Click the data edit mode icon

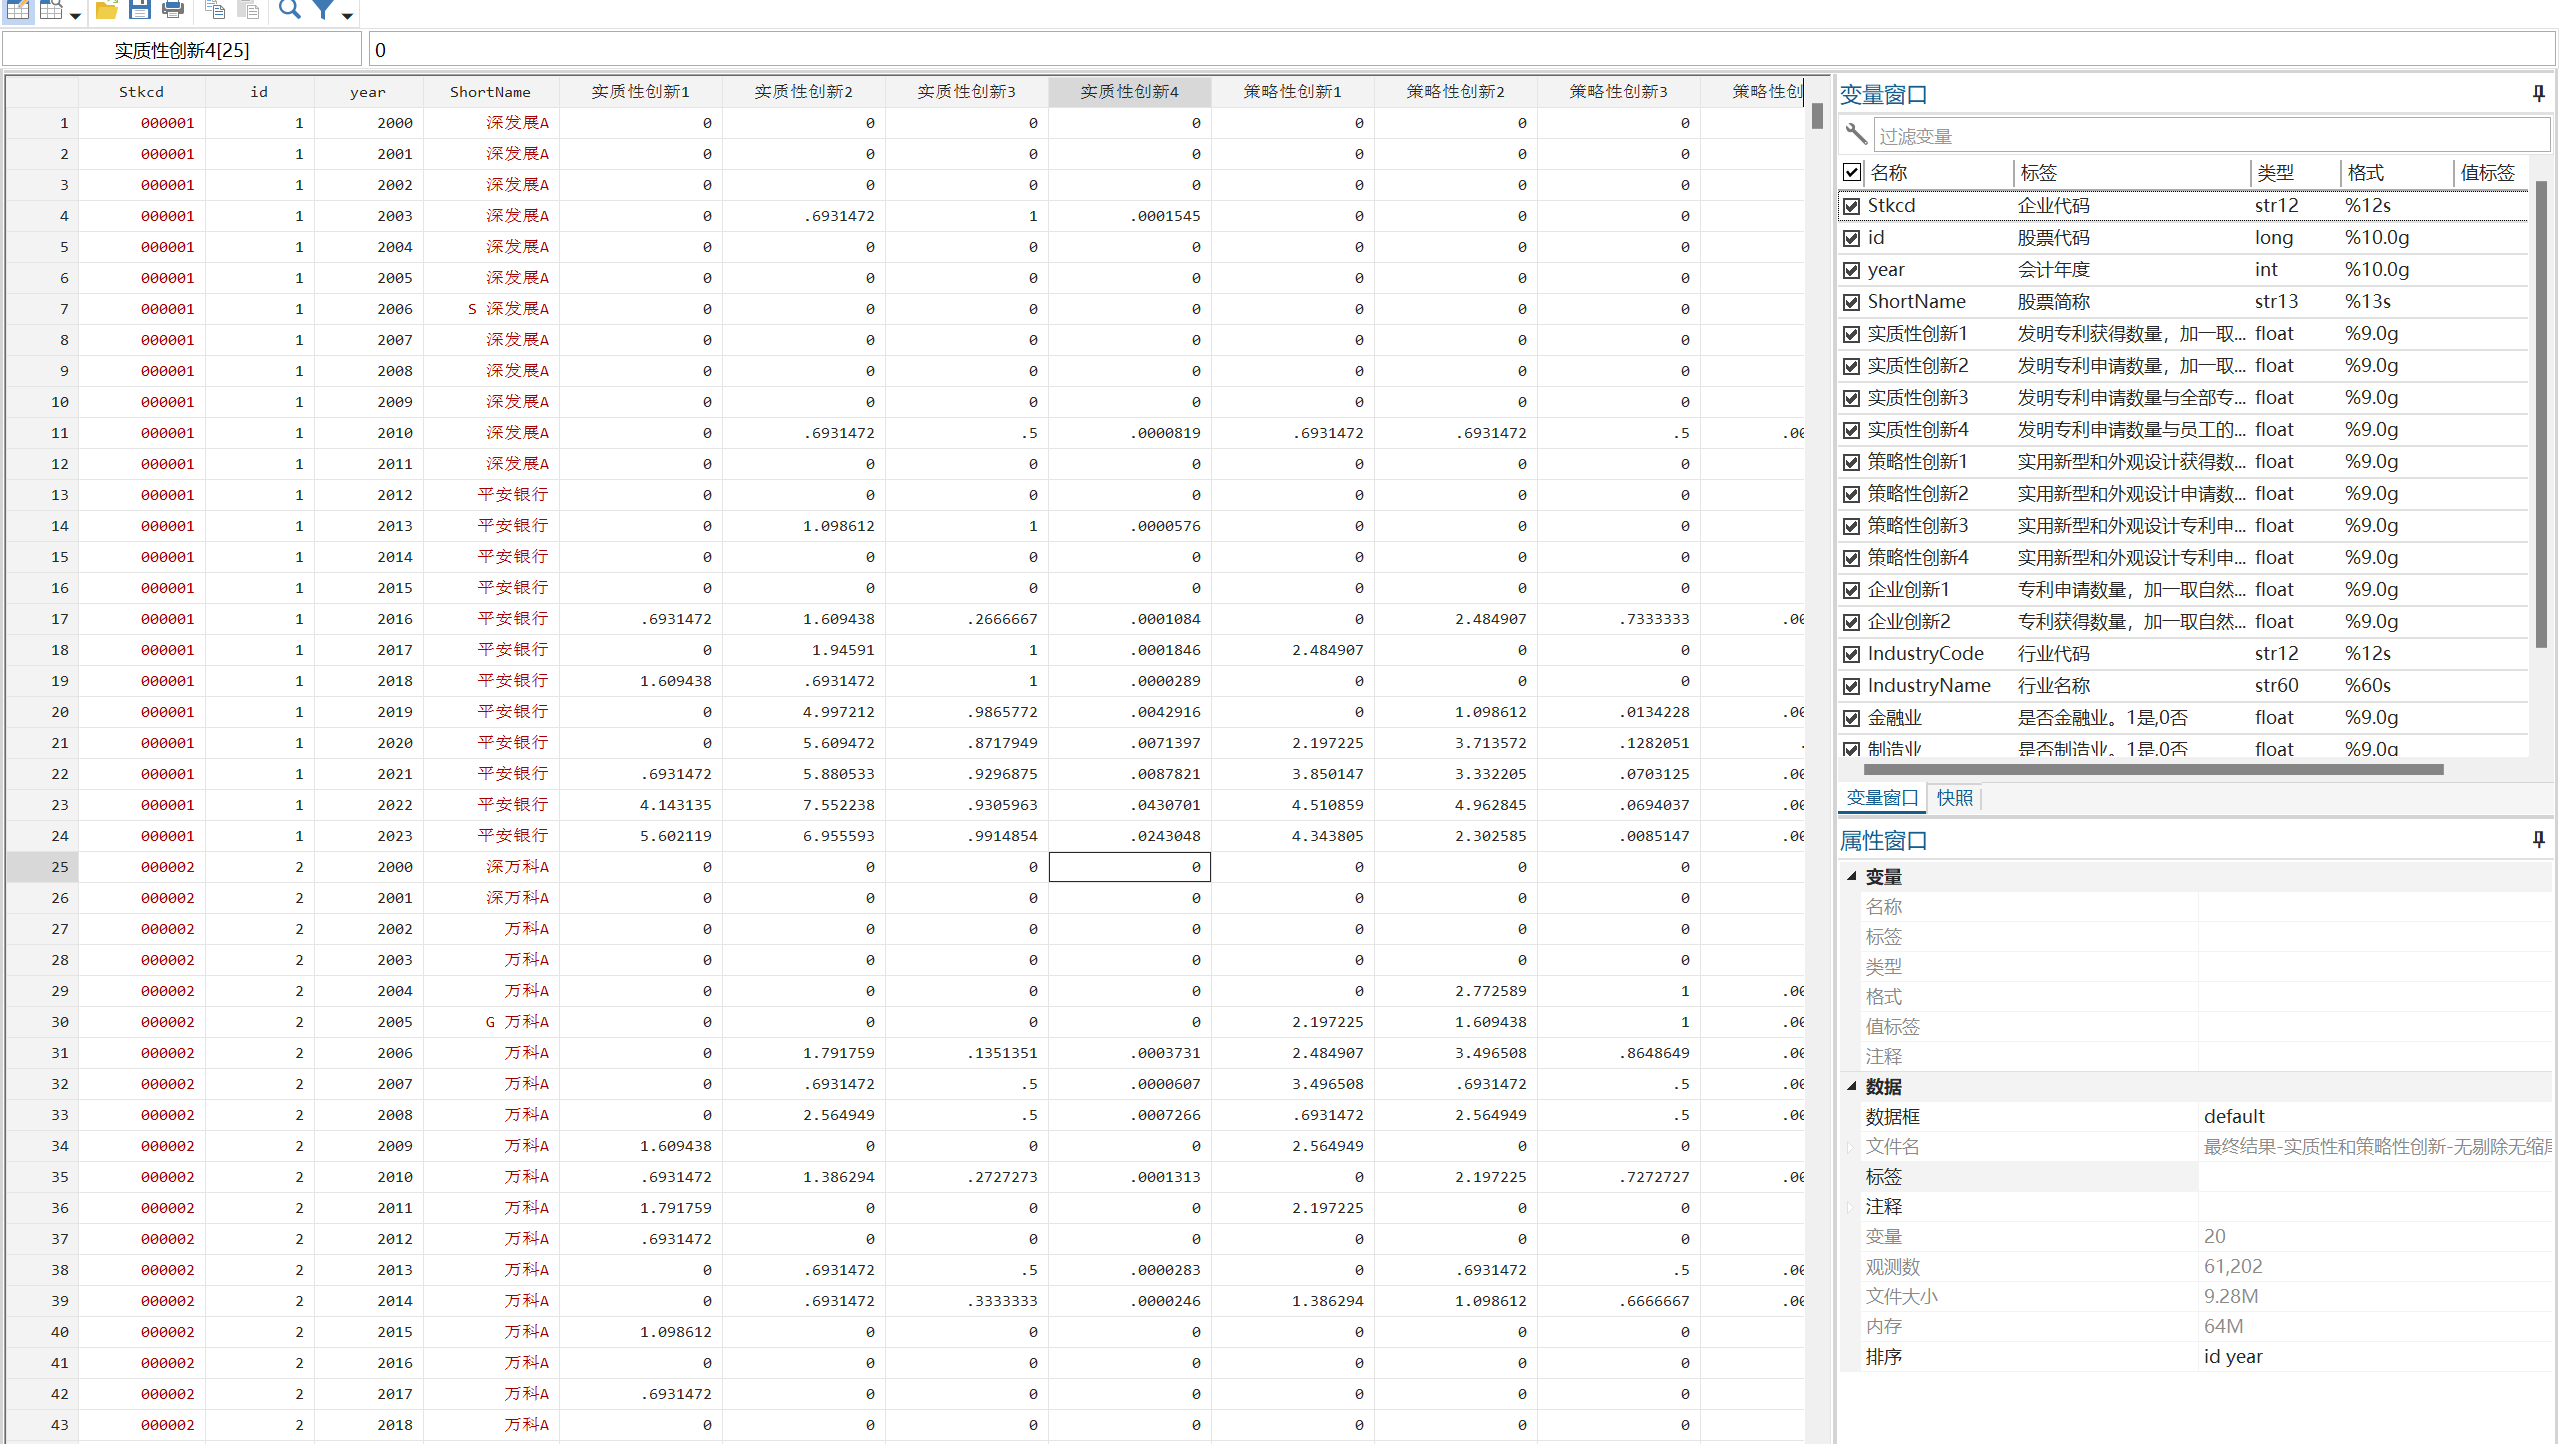18,10
